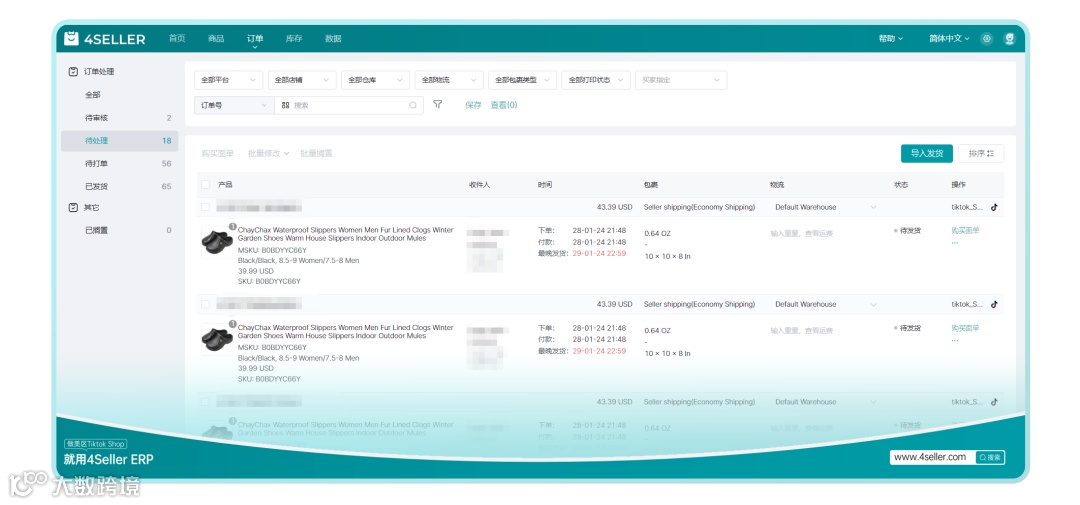Focus weight input on first order

click(x=802, y=234)
